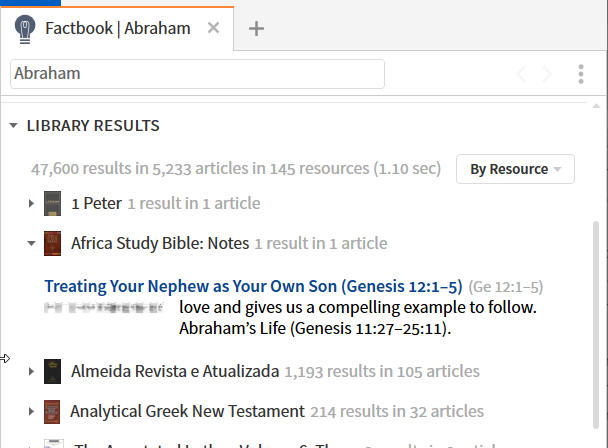
Task: Click Africa Study Bible cover icon
Action: pos(52,243)
